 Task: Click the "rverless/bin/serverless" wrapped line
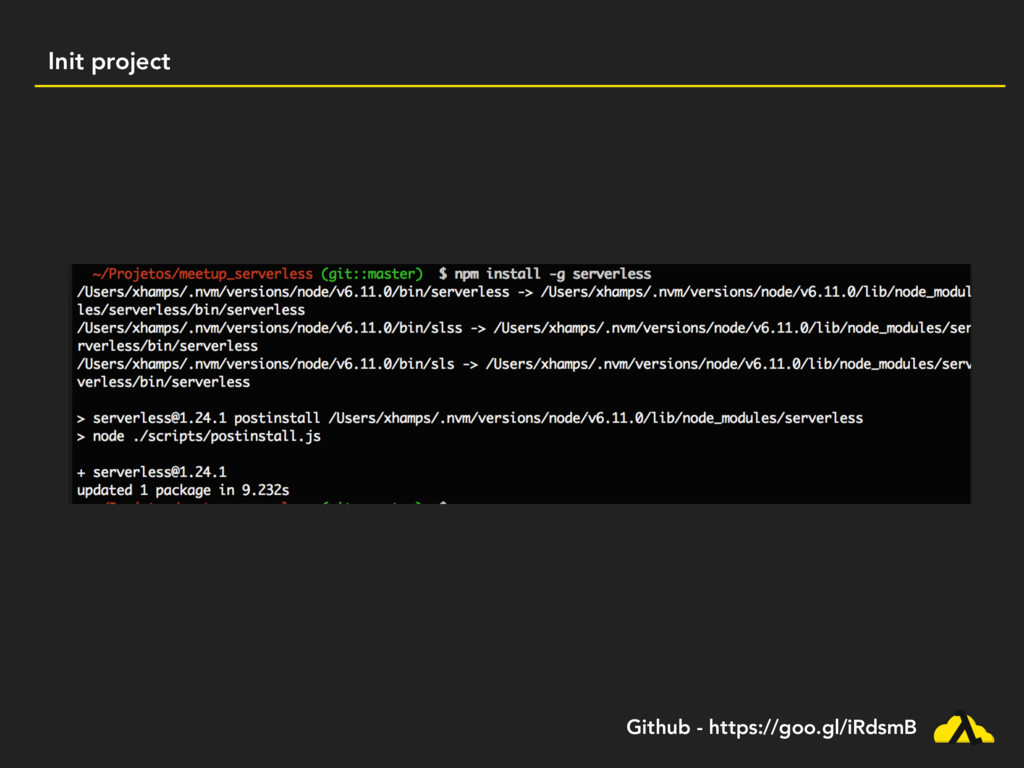(167, 345)
